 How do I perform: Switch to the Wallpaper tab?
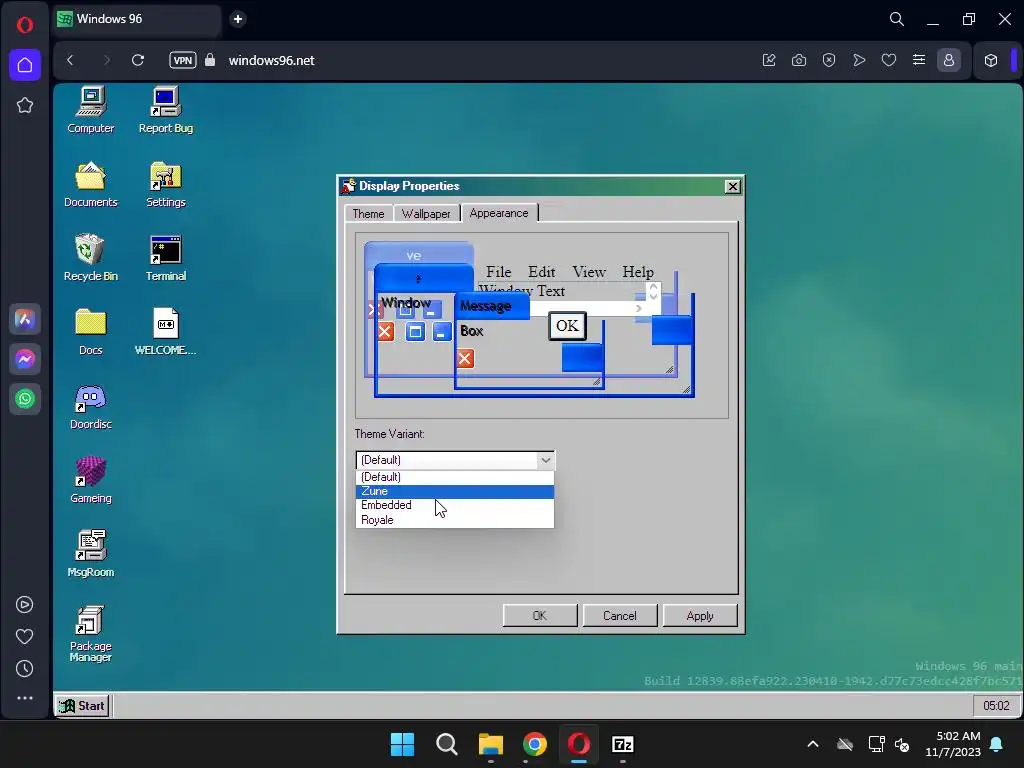tap(426, 214)
